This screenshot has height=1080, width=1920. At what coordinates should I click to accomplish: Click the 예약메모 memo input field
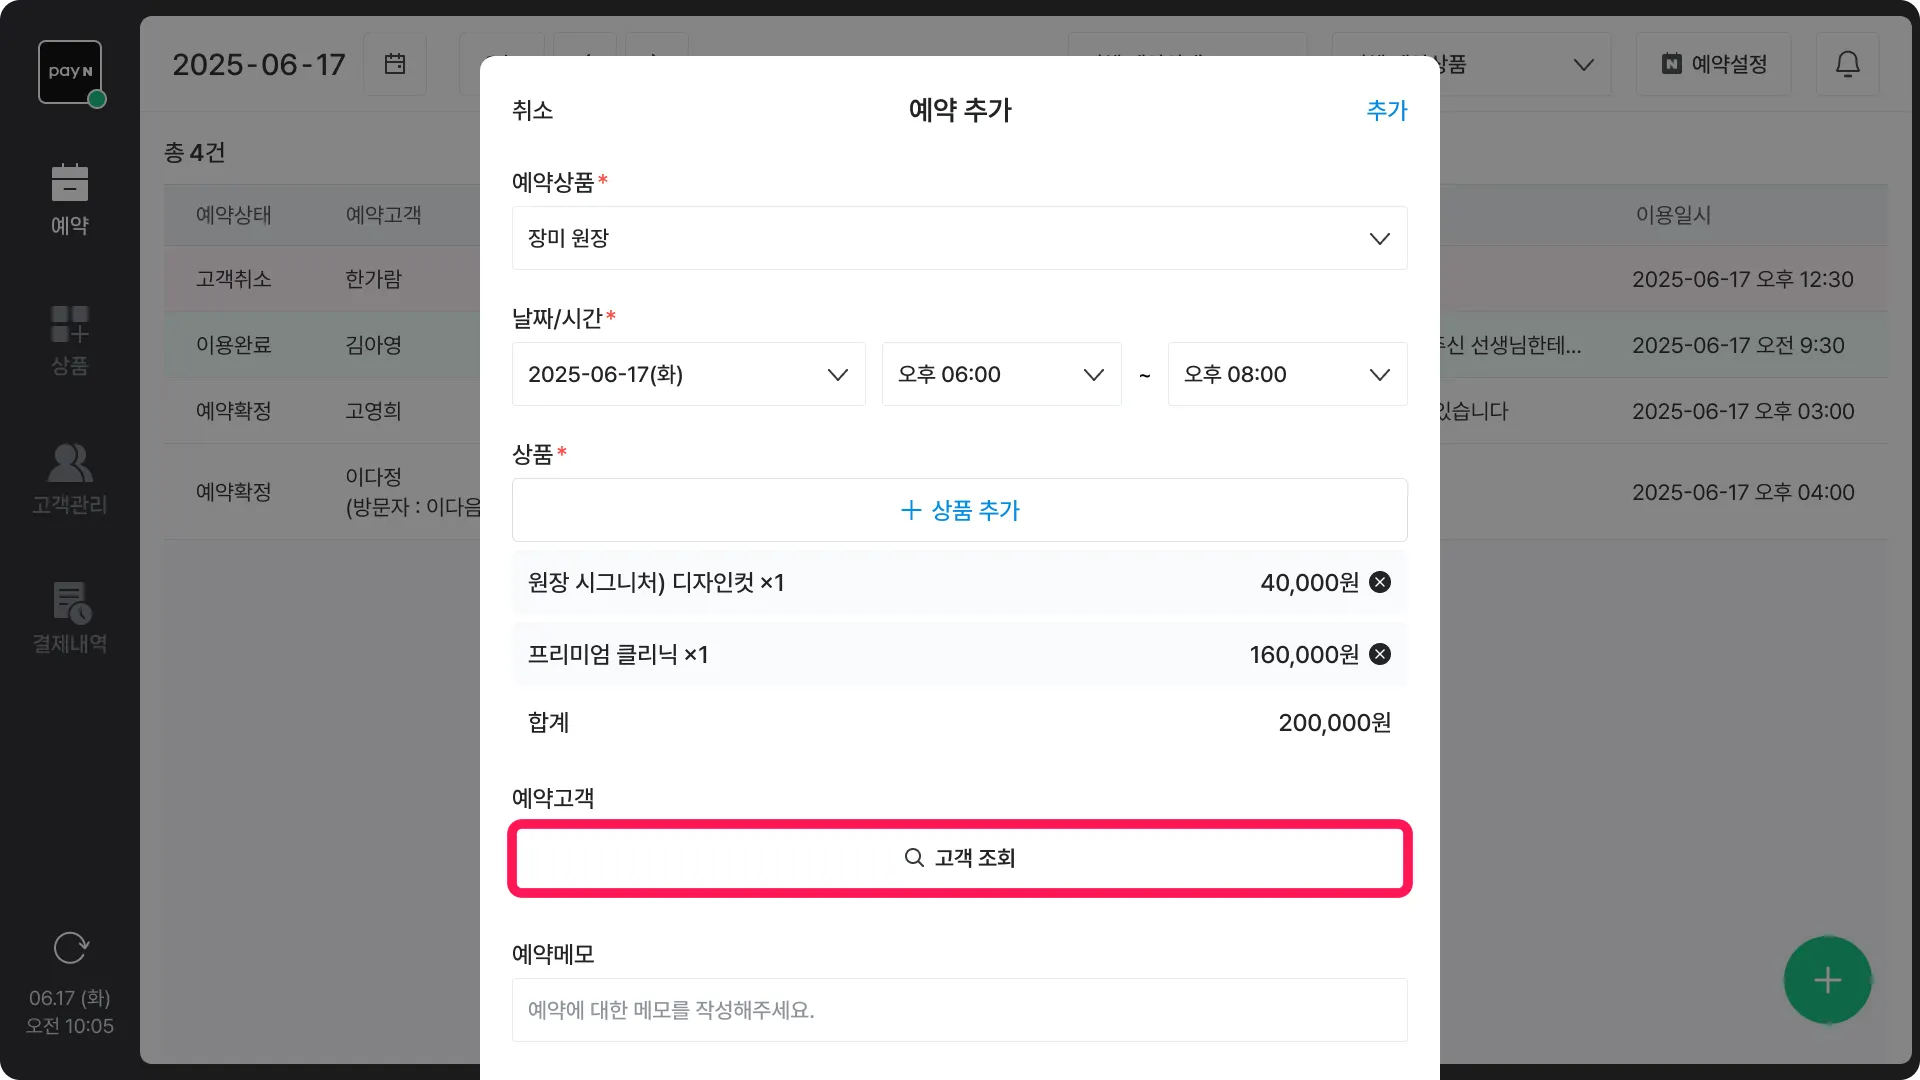[959, 1010]
